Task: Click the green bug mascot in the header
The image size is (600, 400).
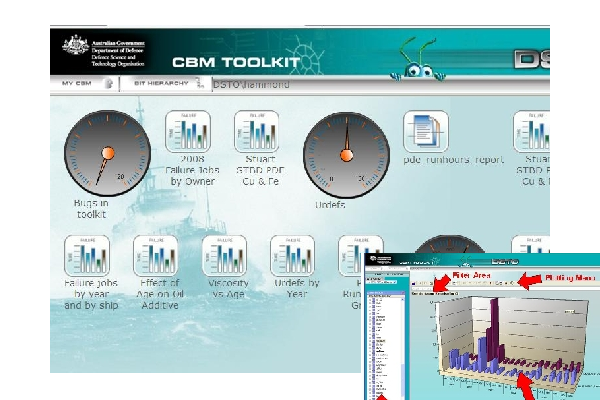Action: pos(416,60)
